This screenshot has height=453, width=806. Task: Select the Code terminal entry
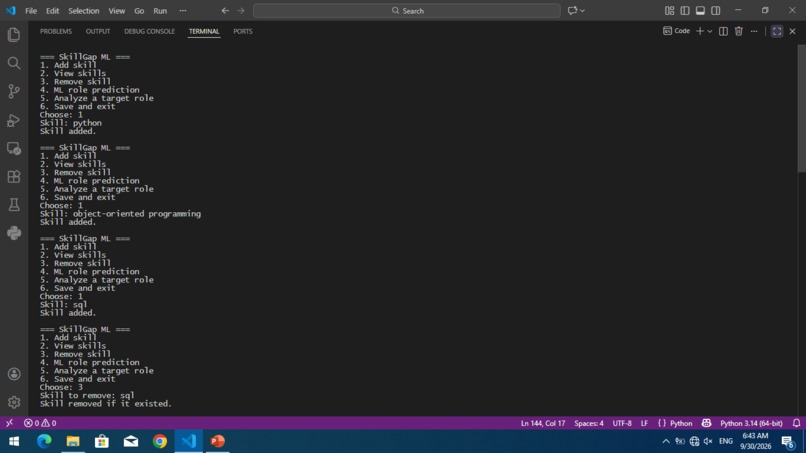676,31
